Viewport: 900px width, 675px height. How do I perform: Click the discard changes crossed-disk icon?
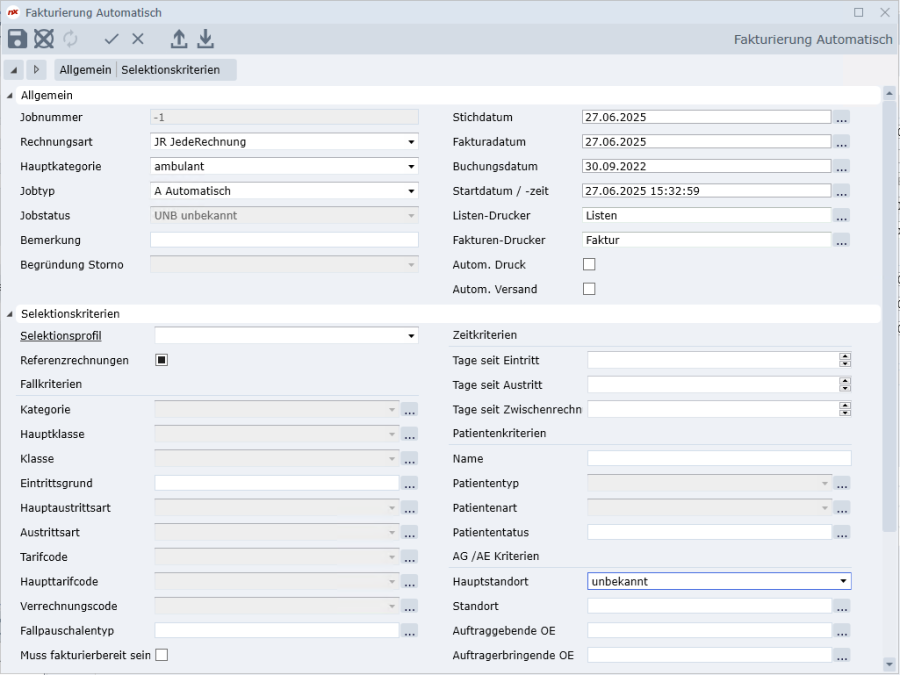(44, 39)
